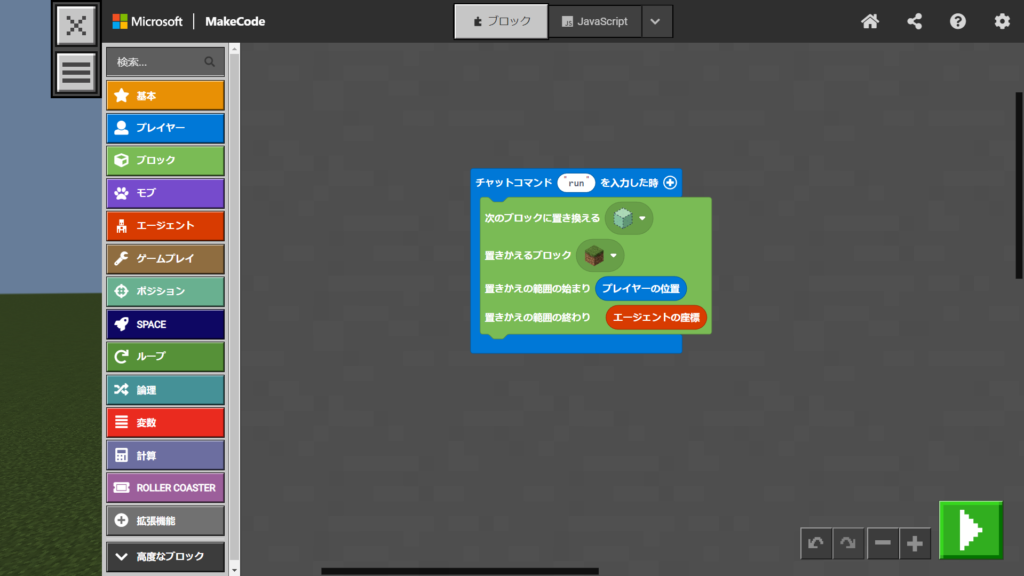1024x576 pixels.
Task: Zoom out the workspace with minus
Action: (883, 543)
